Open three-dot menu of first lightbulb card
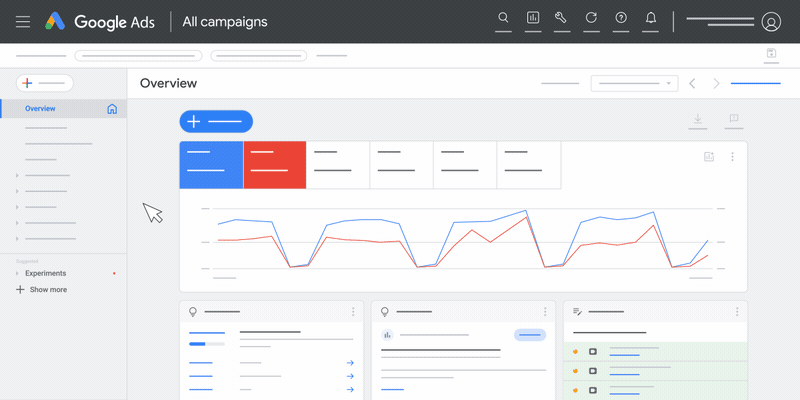Image resolution: width=800 pixels, height=400 pixels. click(353, 312)
